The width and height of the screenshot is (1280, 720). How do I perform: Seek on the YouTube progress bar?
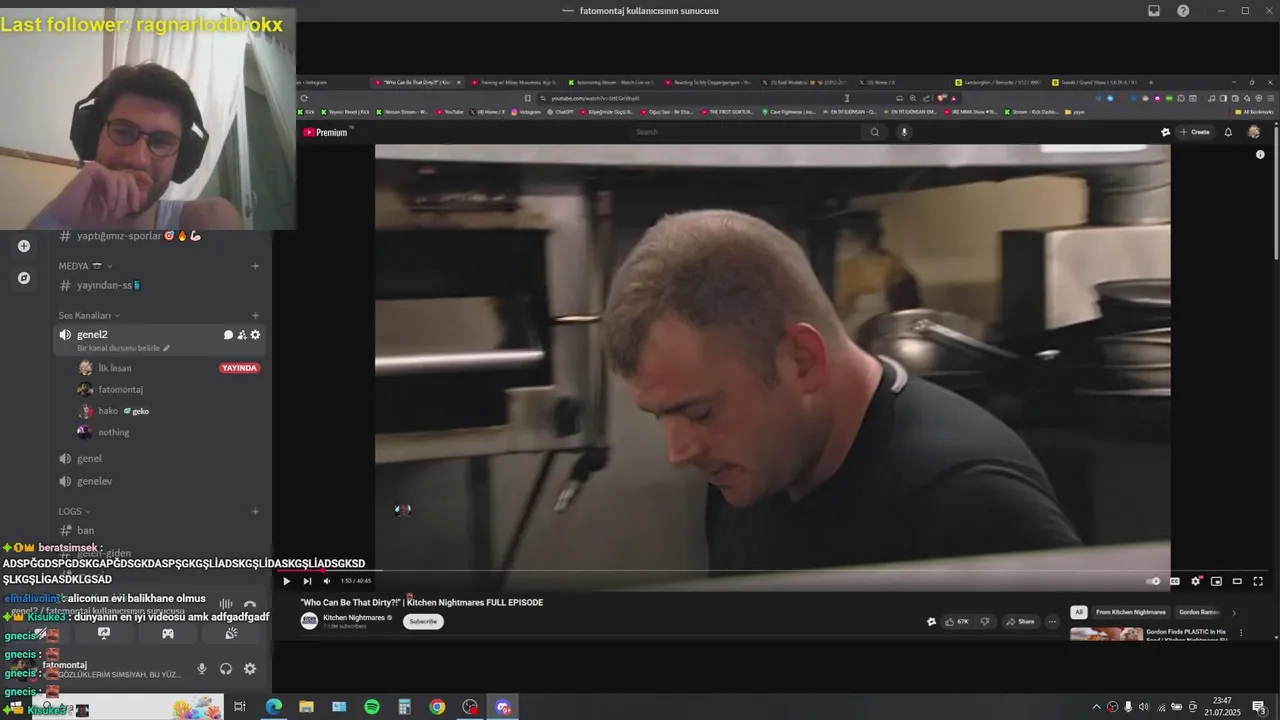(772, 571)
